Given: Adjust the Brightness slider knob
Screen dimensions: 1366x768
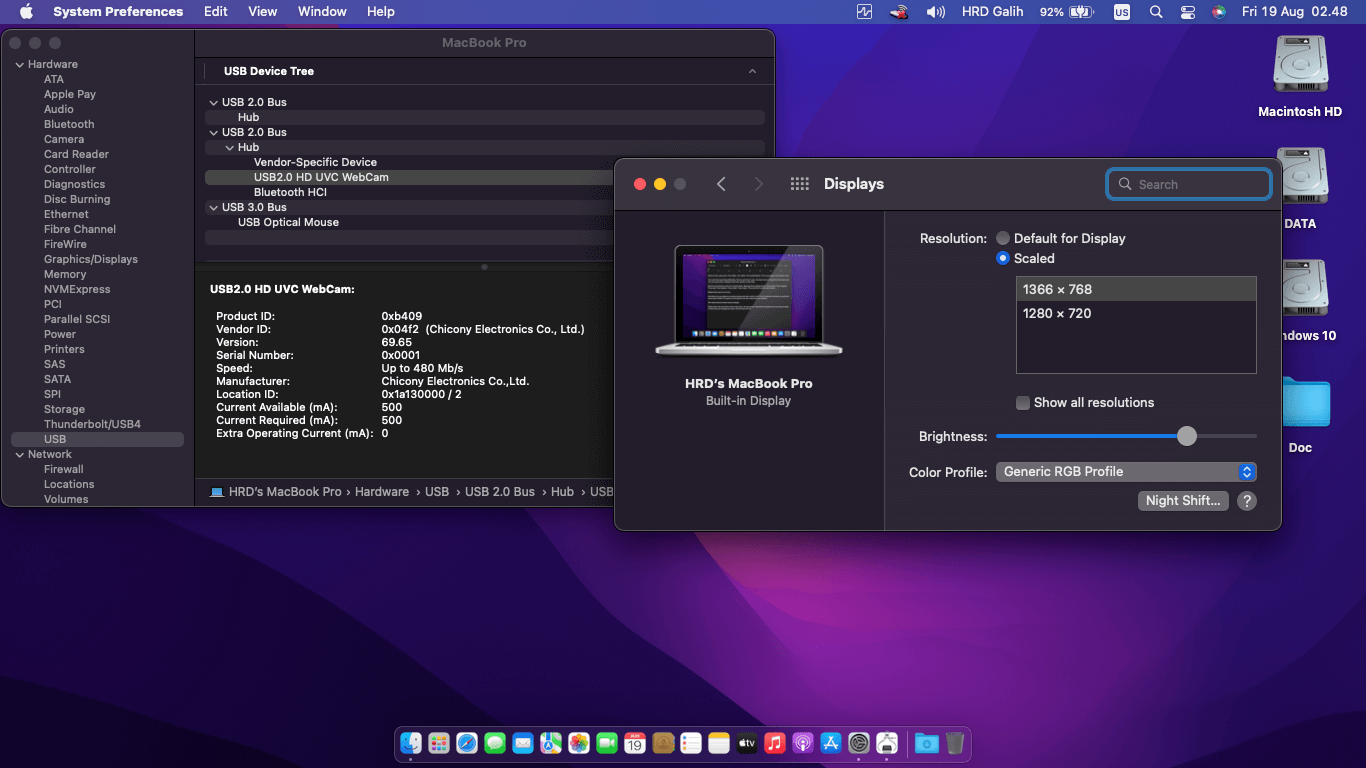Looking at the screenshot, I should 1186,436.
